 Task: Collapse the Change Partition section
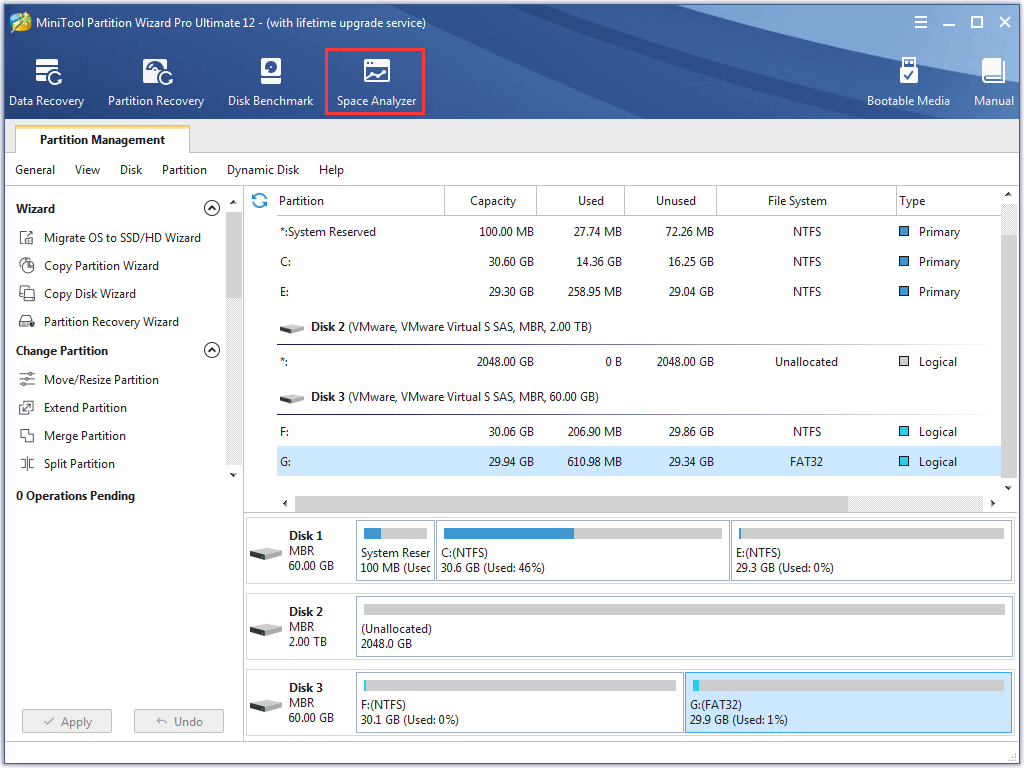(212, 350)
